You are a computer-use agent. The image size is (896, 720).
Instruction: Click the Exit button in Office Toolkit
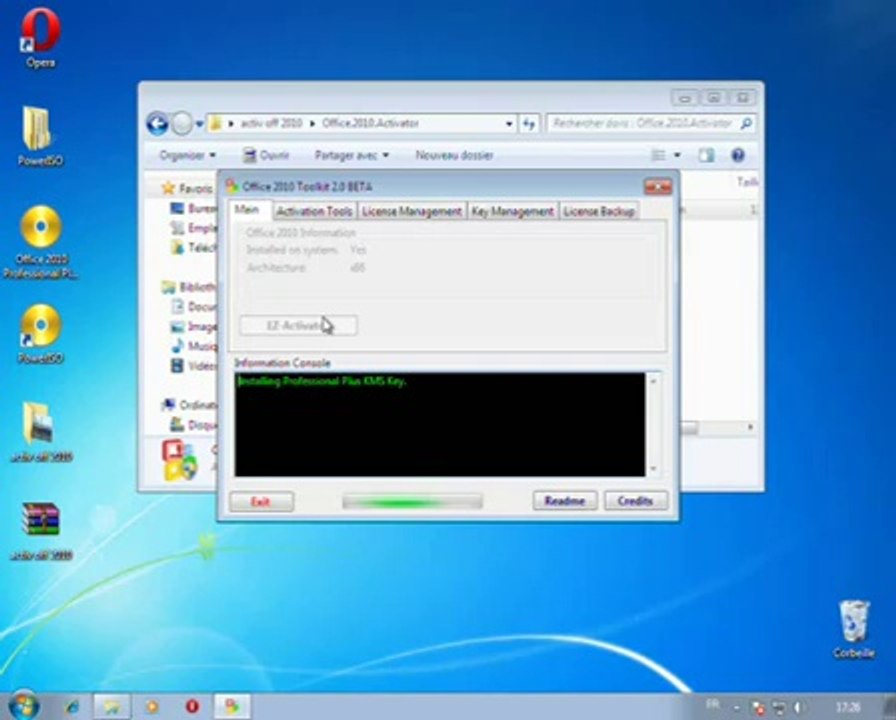click(261, 501)
